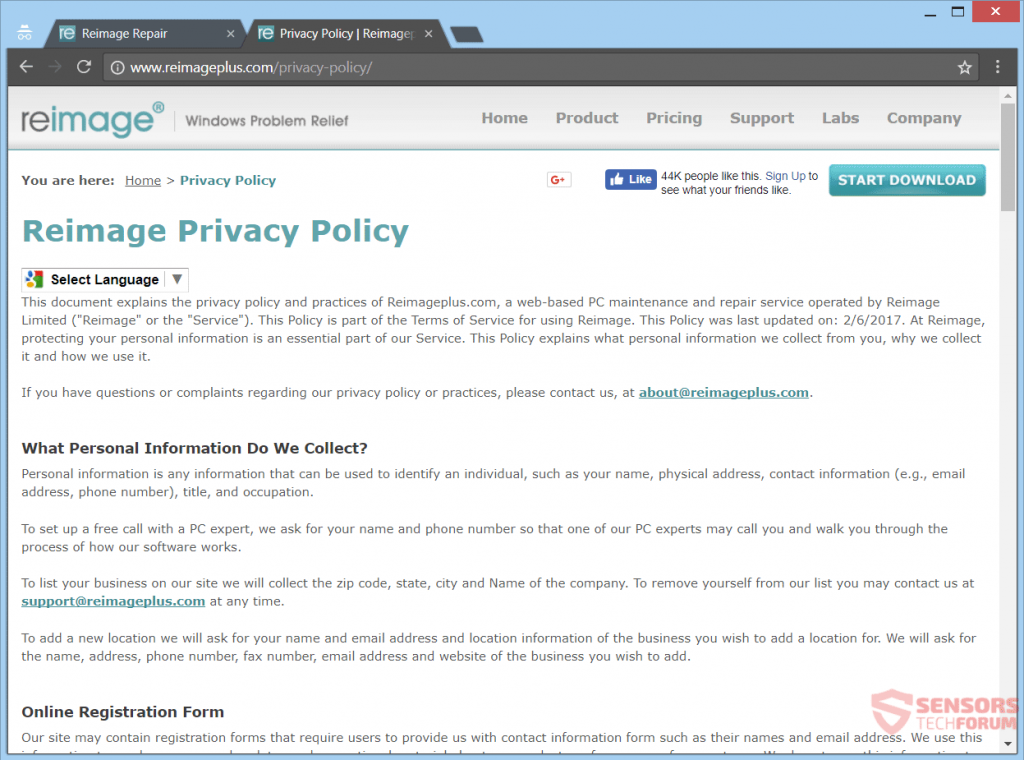Image resolution: width=1024 pixels, height=760 pixels.
Task: Close the Reimage Repair tab
Action: coord(231,33)
